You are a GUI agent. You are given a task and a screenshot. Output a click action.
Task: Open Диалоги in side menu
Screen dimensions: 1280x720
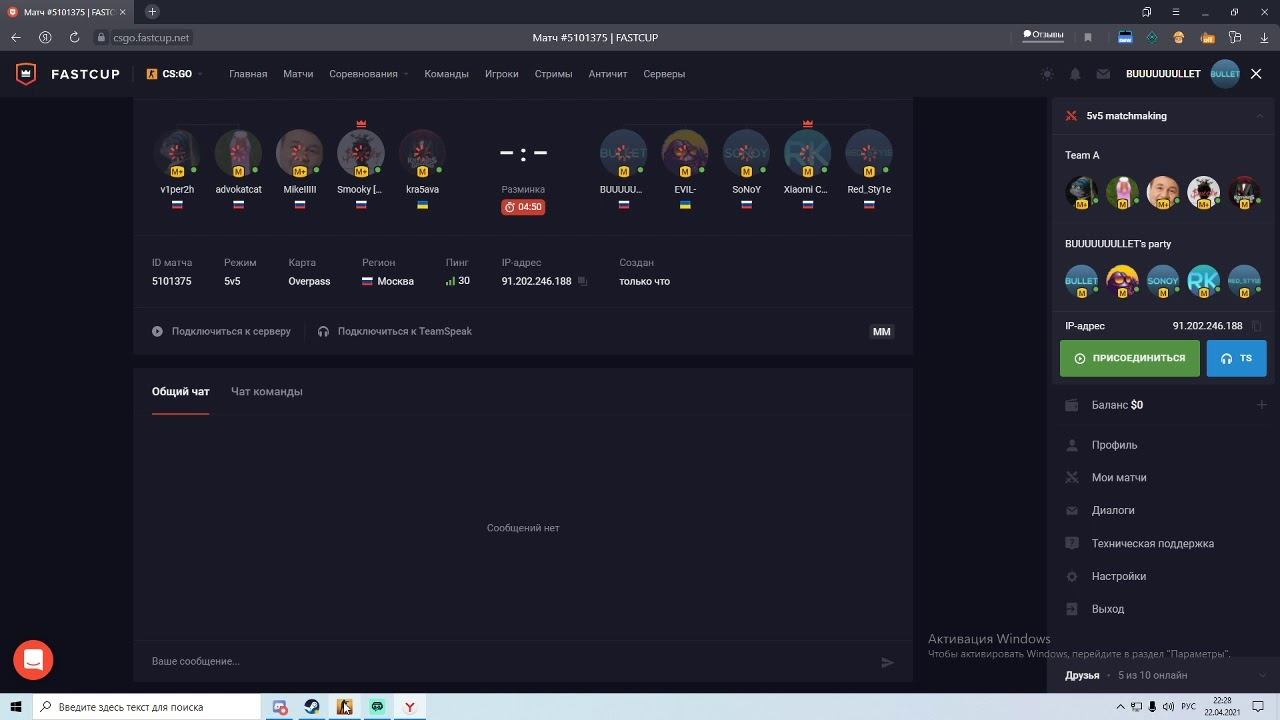pyautogui.click(x=1113, y=510)
